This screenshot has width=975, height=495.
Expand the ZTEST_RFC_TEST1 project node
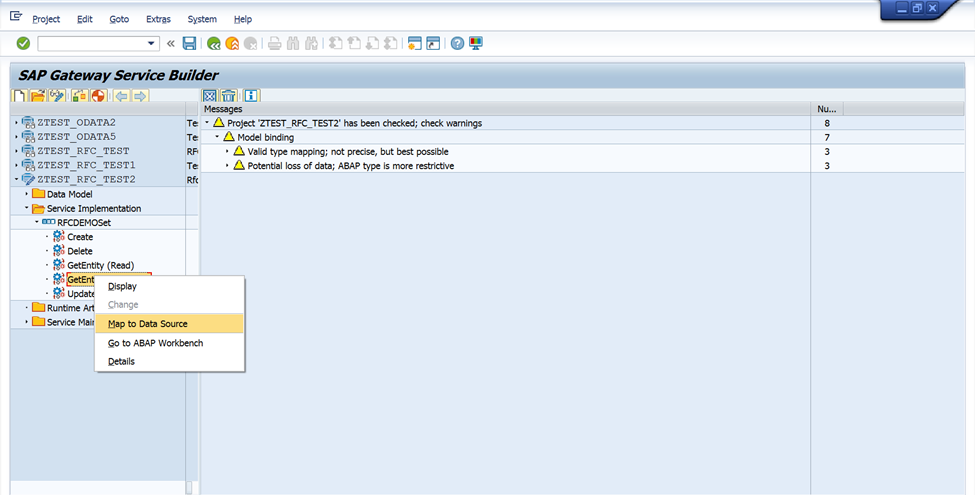16,165
